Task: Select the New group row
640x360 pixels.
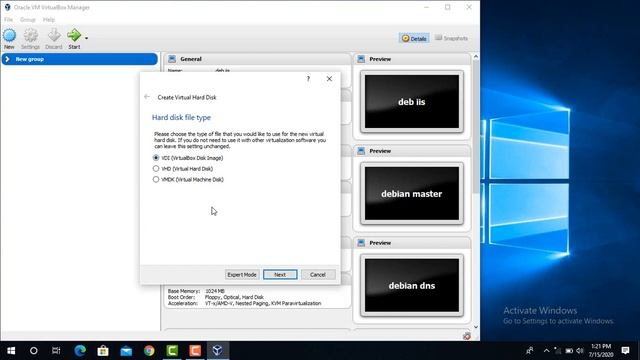Action: point(80,59)
